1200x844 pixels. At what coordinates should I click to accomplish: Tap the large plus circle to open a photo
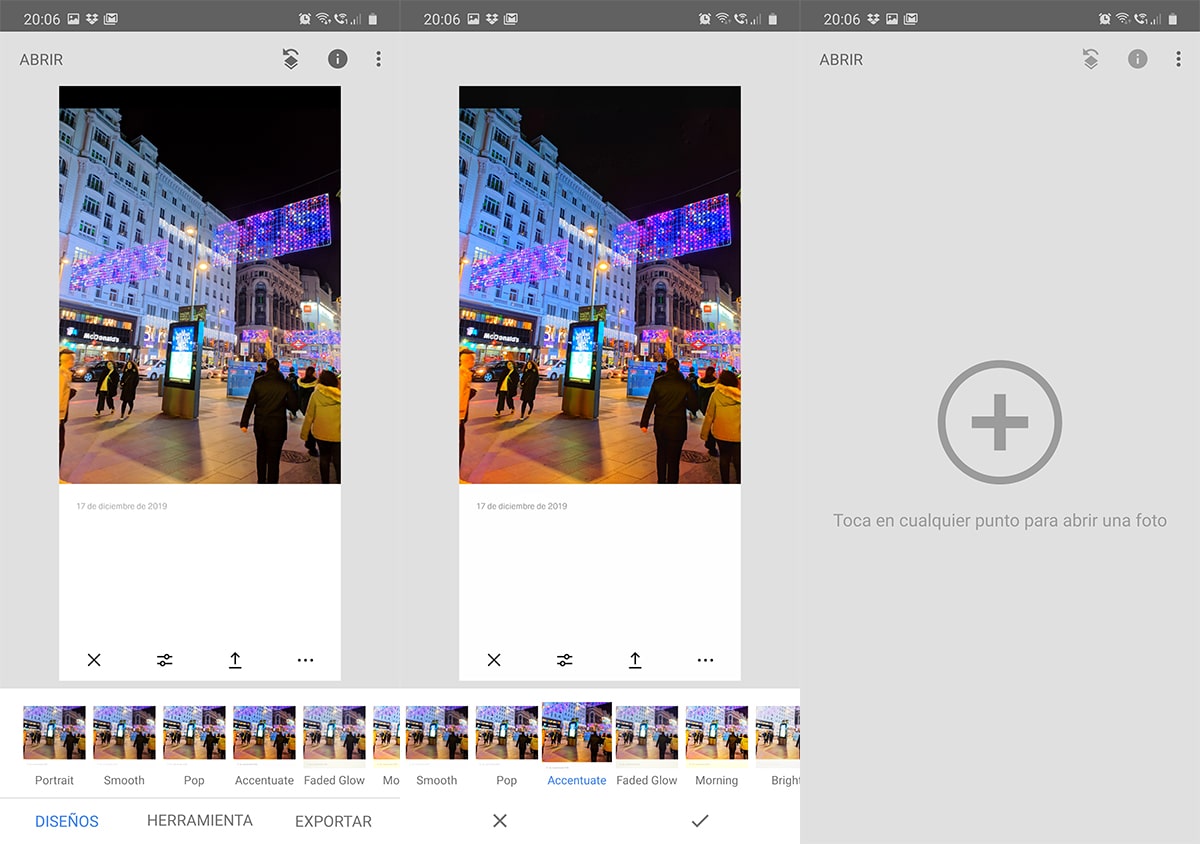999,422
